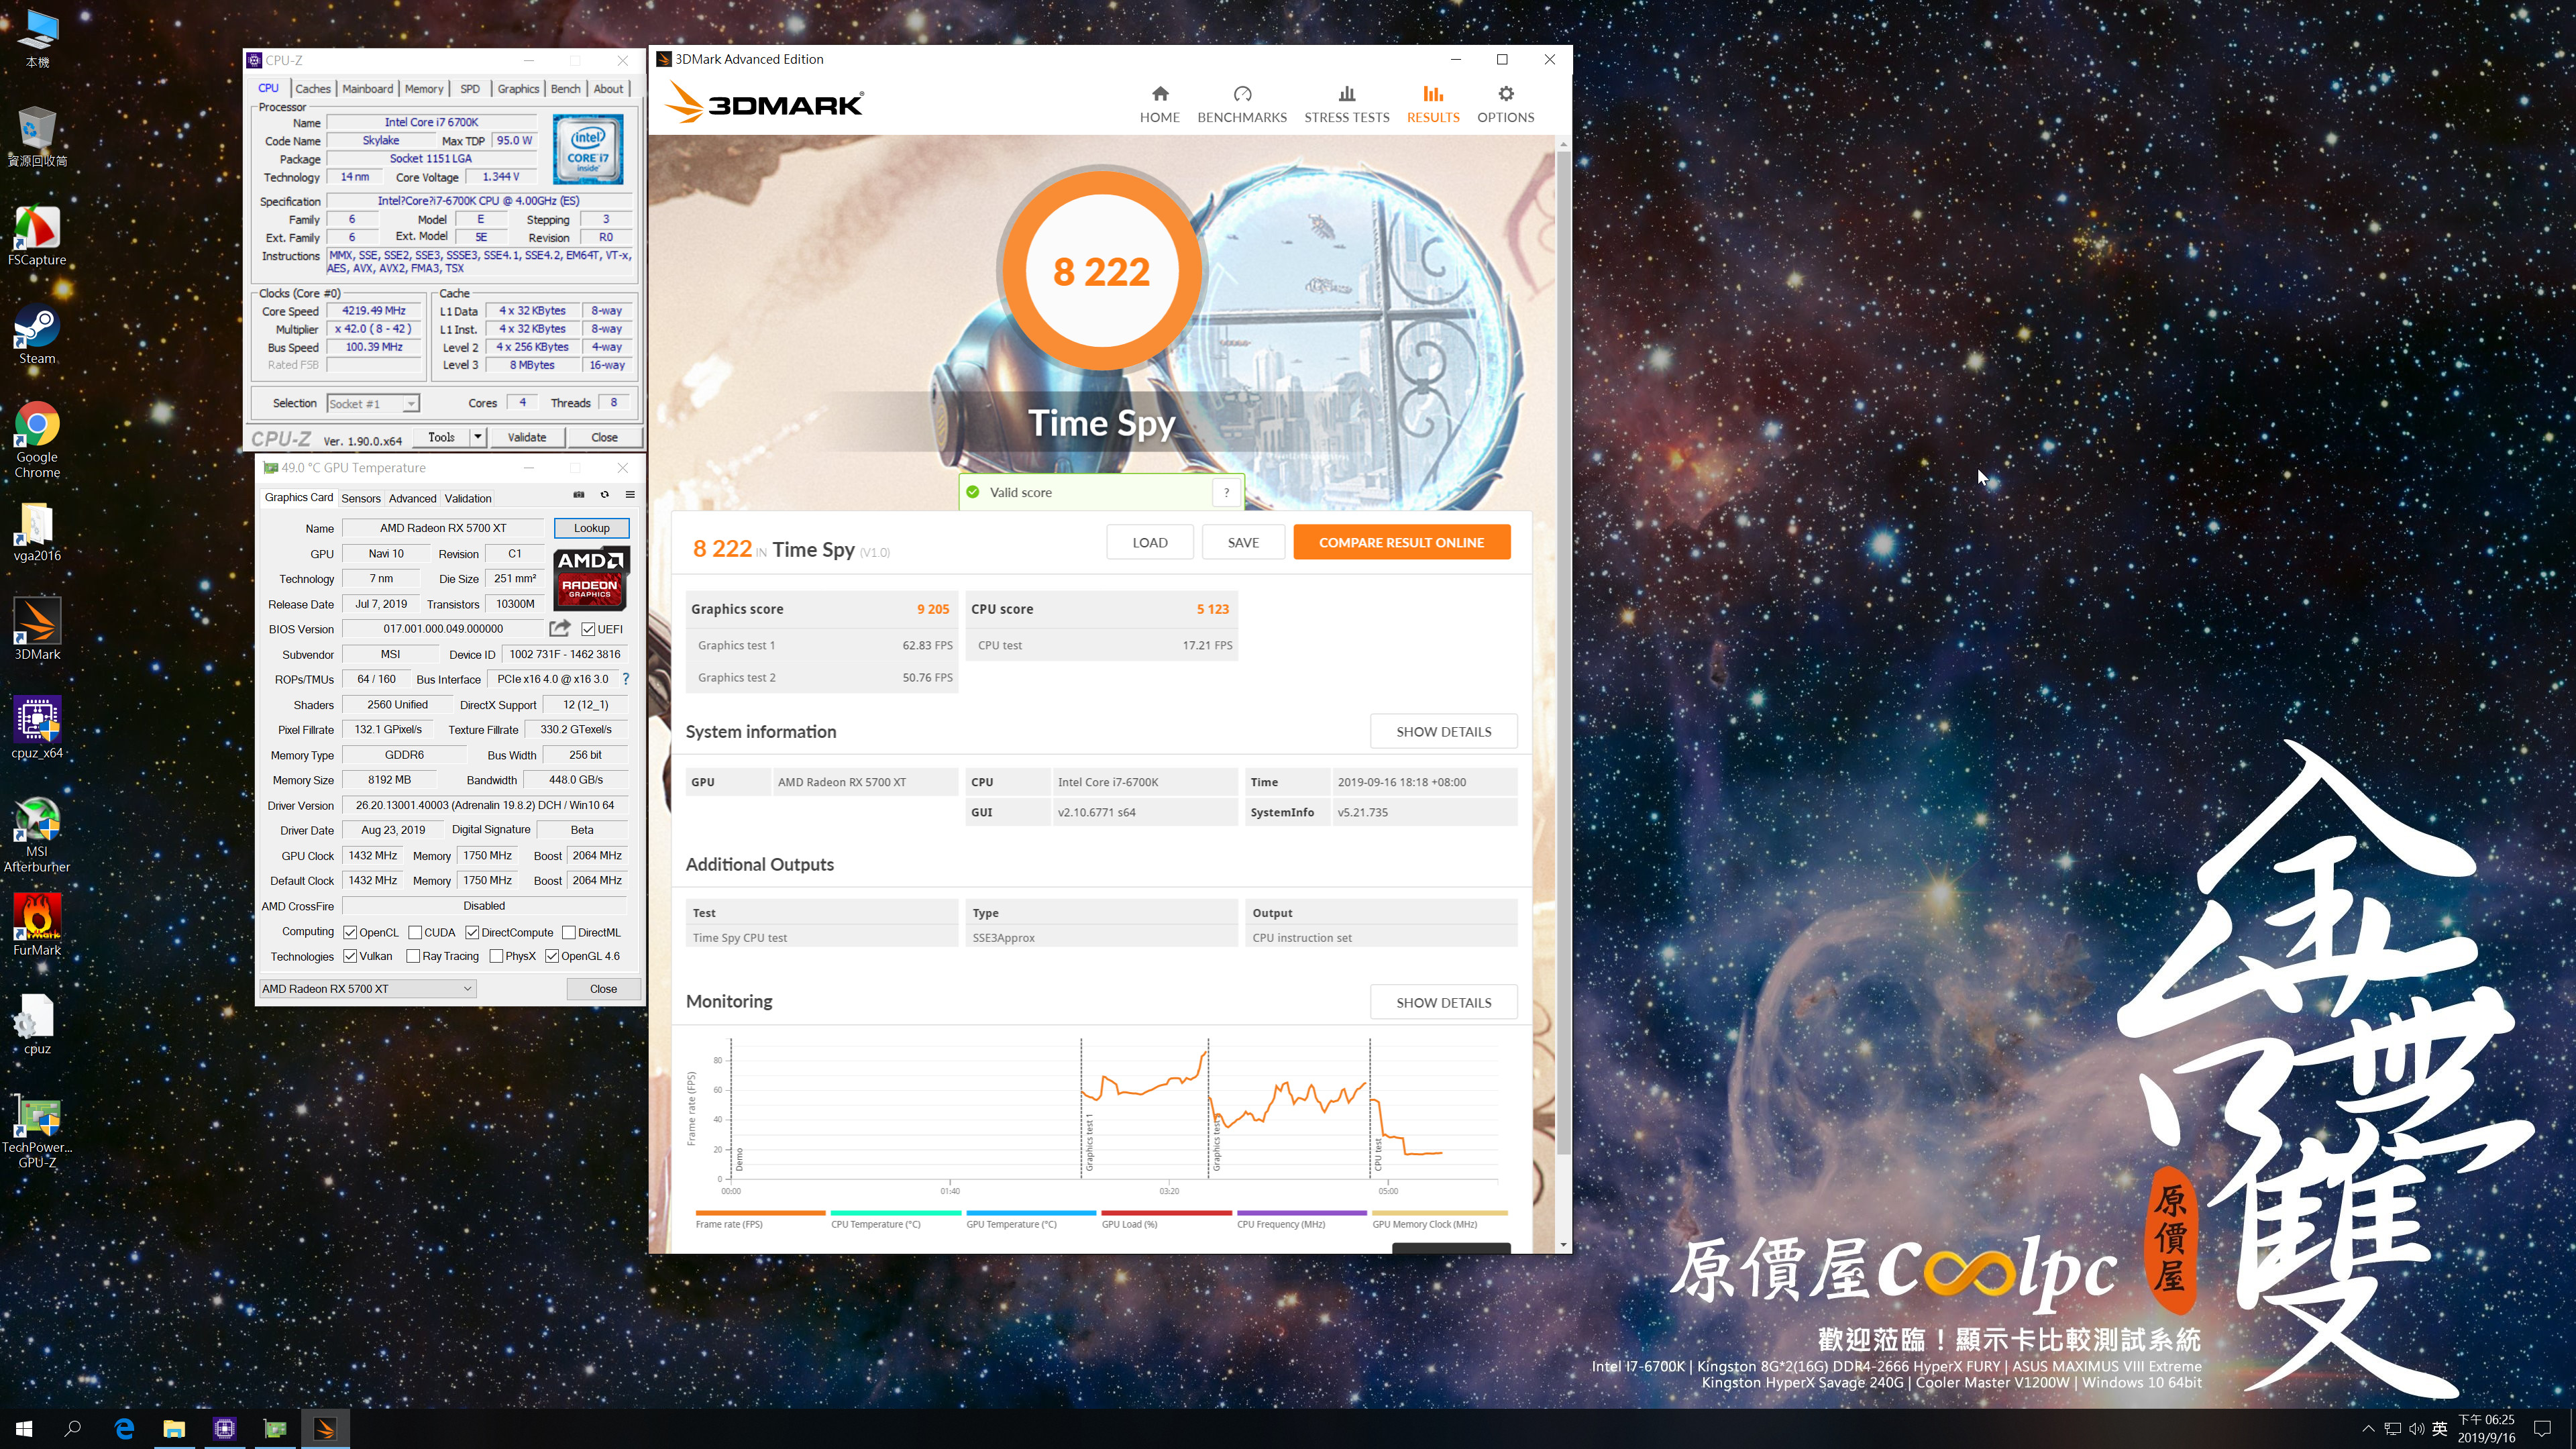2576x1449 pixels.
Task: Toggle PhysX checkbox
Action: [x=496, y=956]
